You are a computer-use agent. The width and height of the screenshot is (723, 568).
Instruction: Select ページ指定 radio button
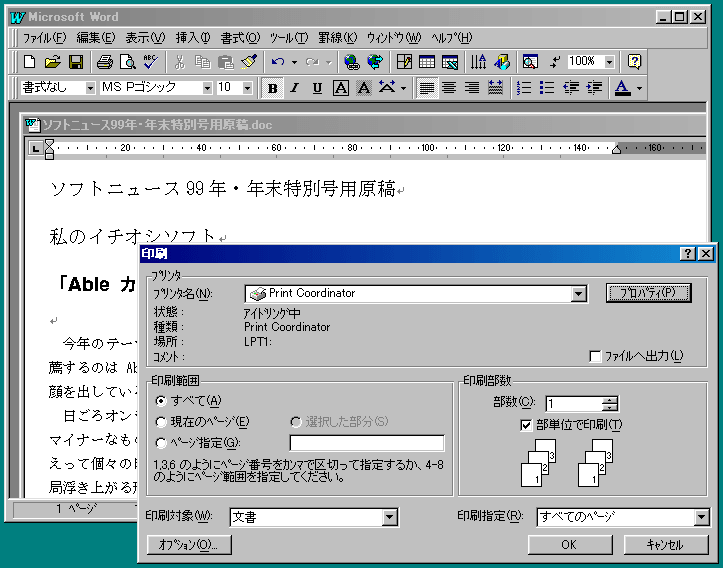(161, 443)
